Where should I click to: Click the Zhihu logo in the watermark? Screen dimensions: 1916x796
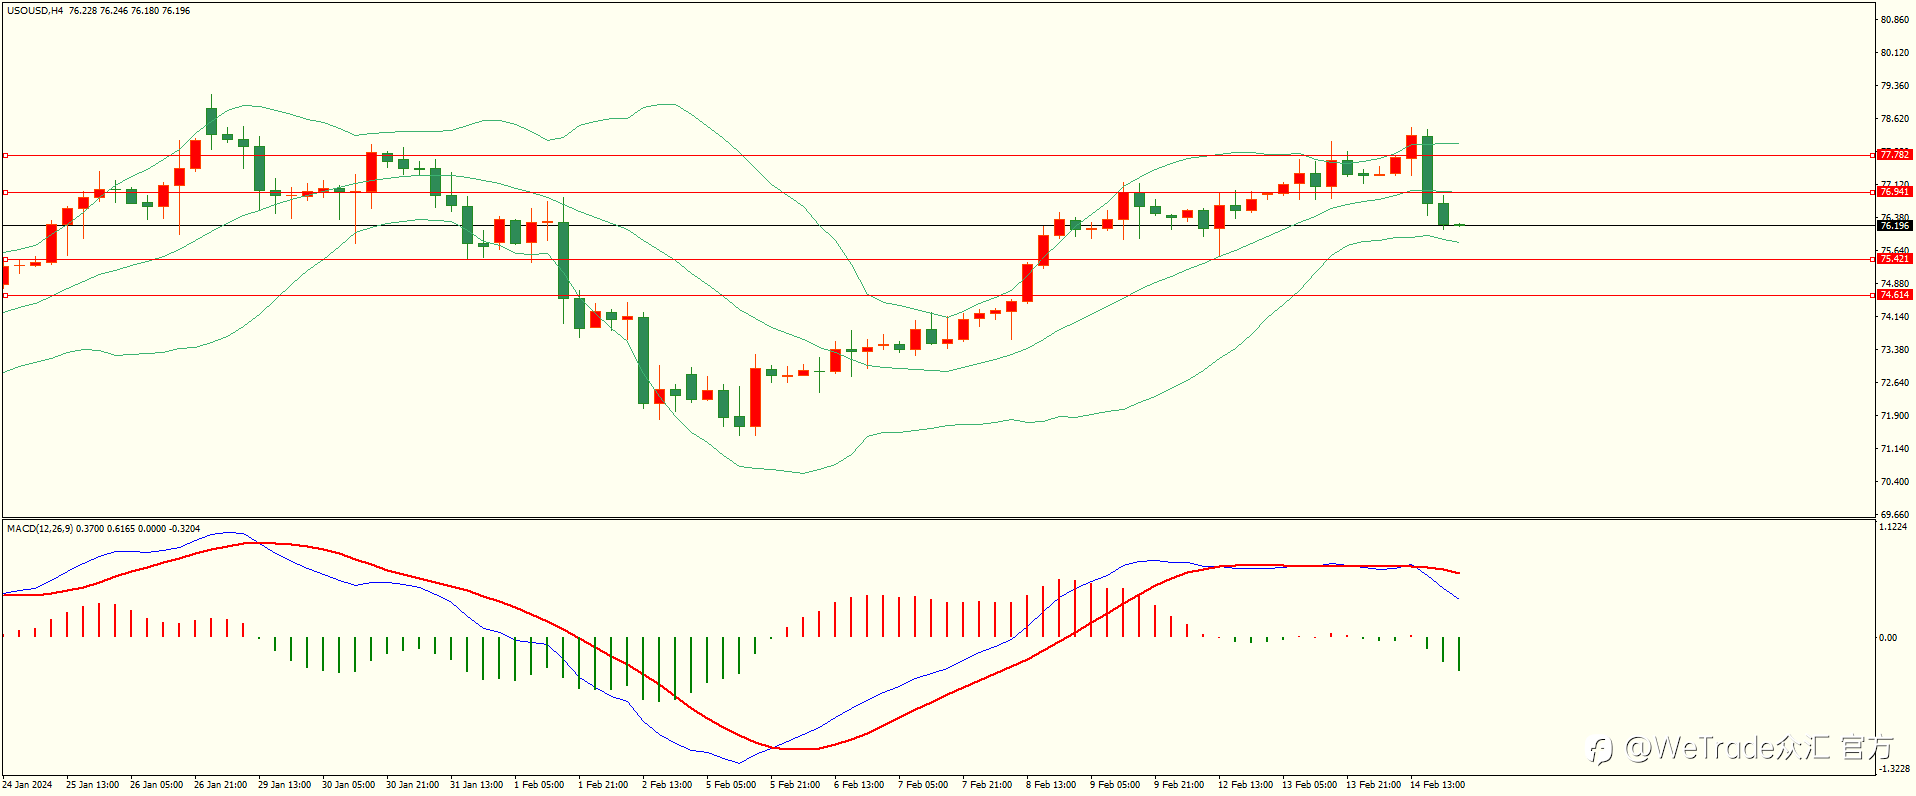coord(1602,750)
